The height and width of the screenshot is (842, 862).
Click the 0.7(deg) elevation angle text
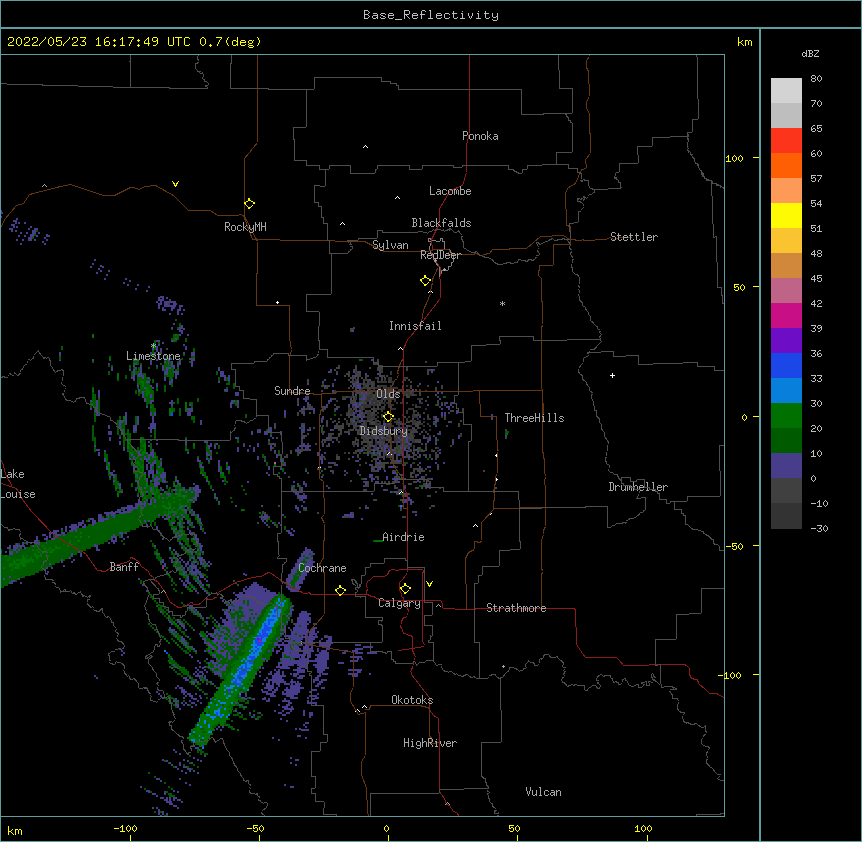click(230, 42)
